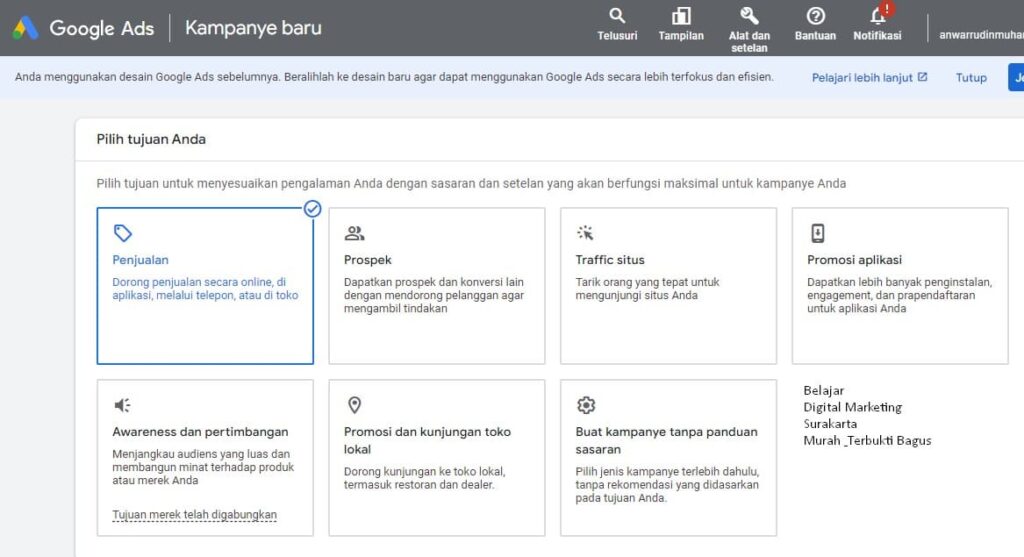
Task: Click the red notification alert badge
Action: (x=887, y=8)
